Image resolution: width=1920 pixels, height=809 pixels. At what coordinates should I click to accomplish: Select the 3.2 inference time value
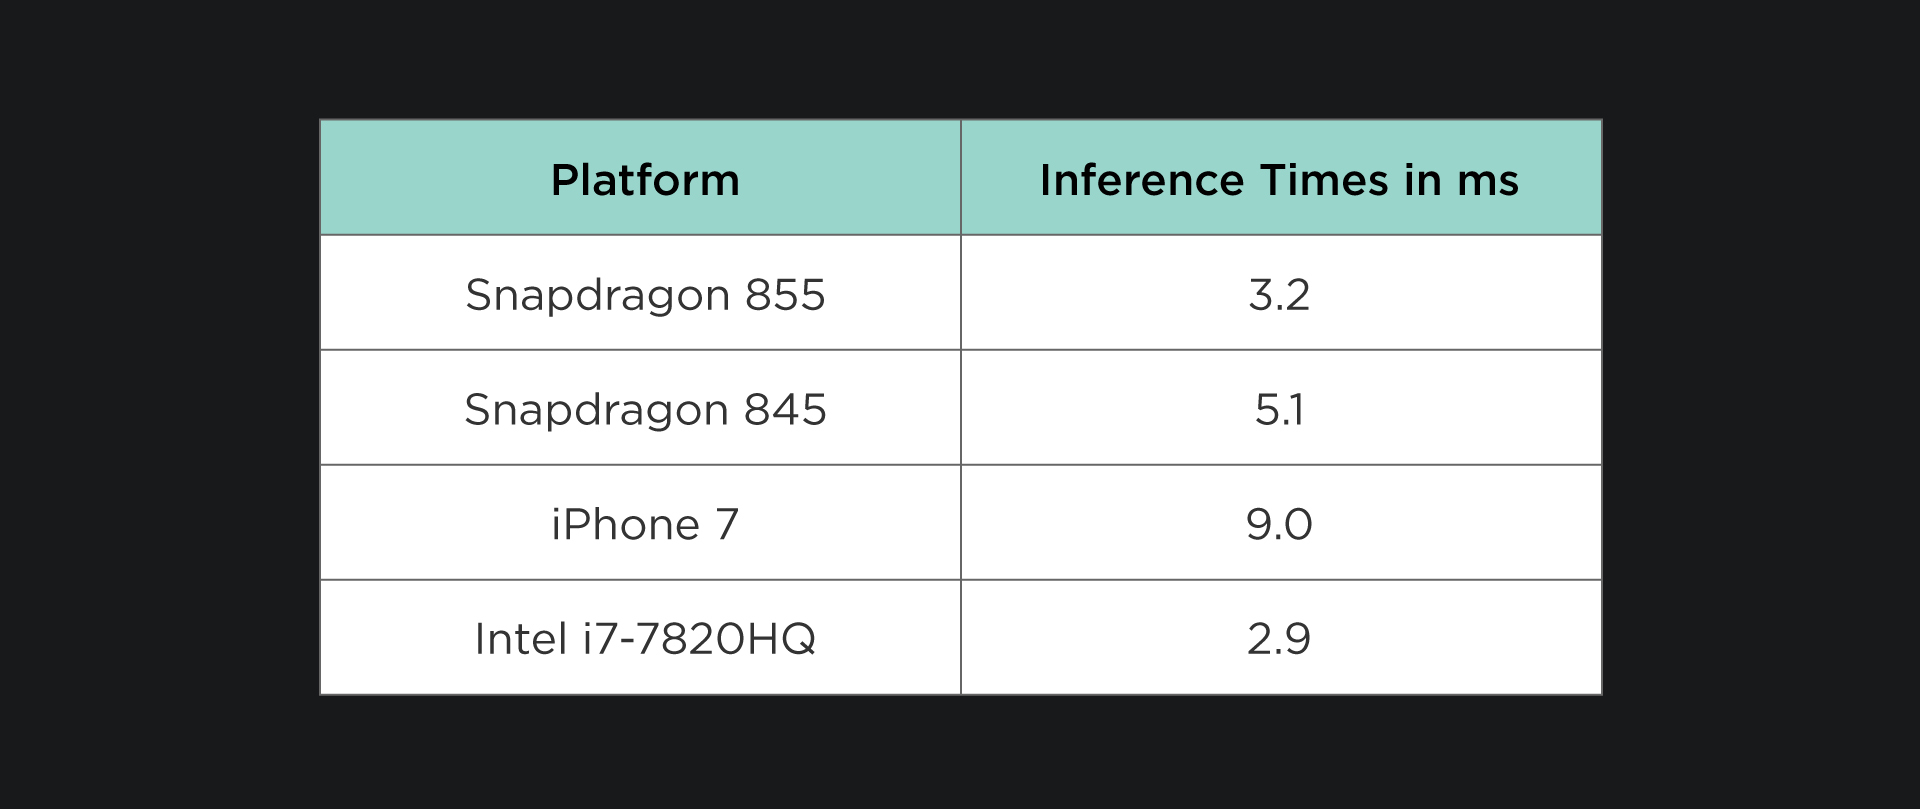[x=1279, y=295]
